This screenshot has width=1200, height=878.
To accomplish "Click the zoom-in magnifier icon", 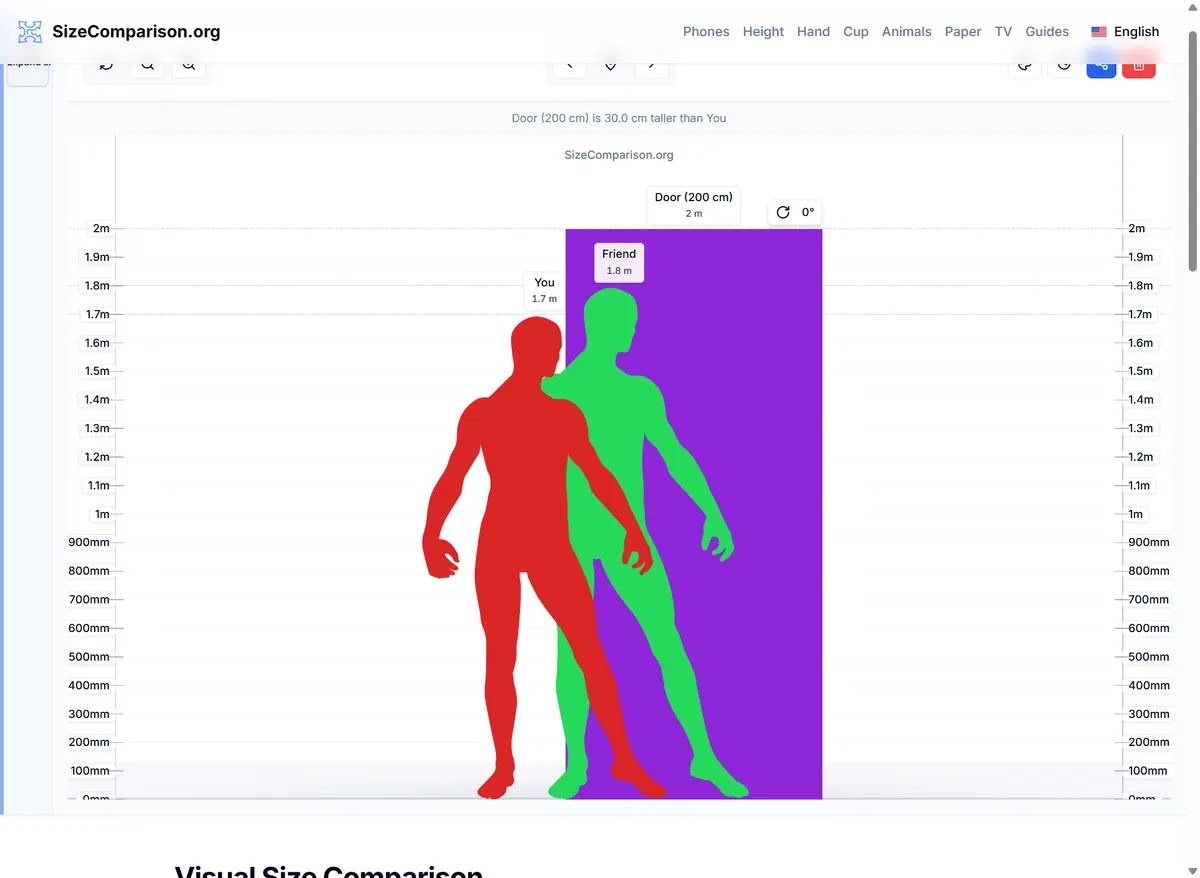I will (188, 66).
